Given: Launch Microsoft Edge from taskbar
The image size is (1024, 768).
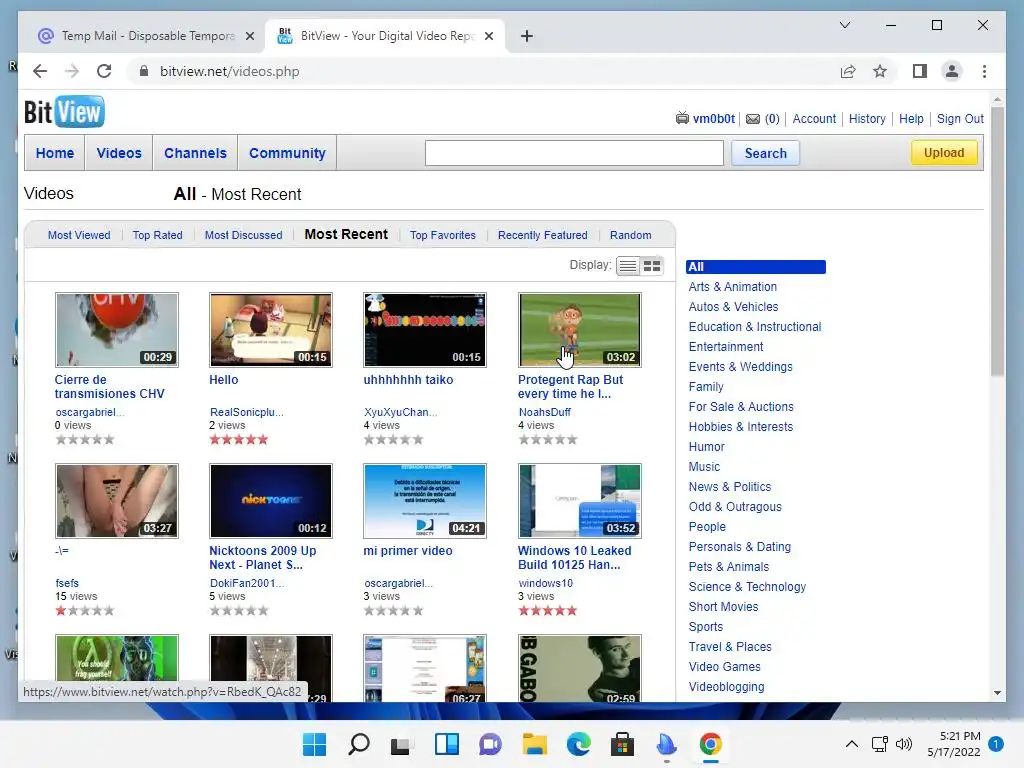Looking at the screenshot, I should point(579,744).
